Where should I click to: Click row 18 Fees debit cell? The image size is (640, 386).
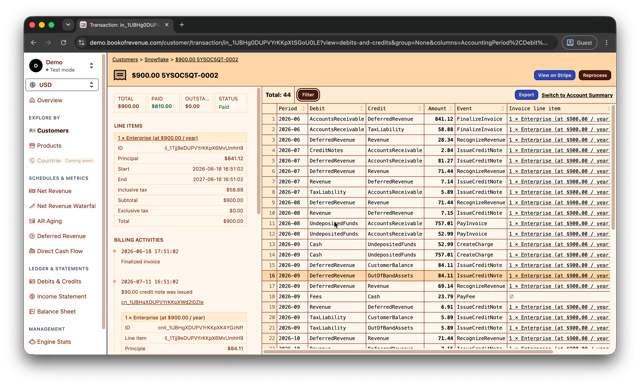(x=337, y=297)
